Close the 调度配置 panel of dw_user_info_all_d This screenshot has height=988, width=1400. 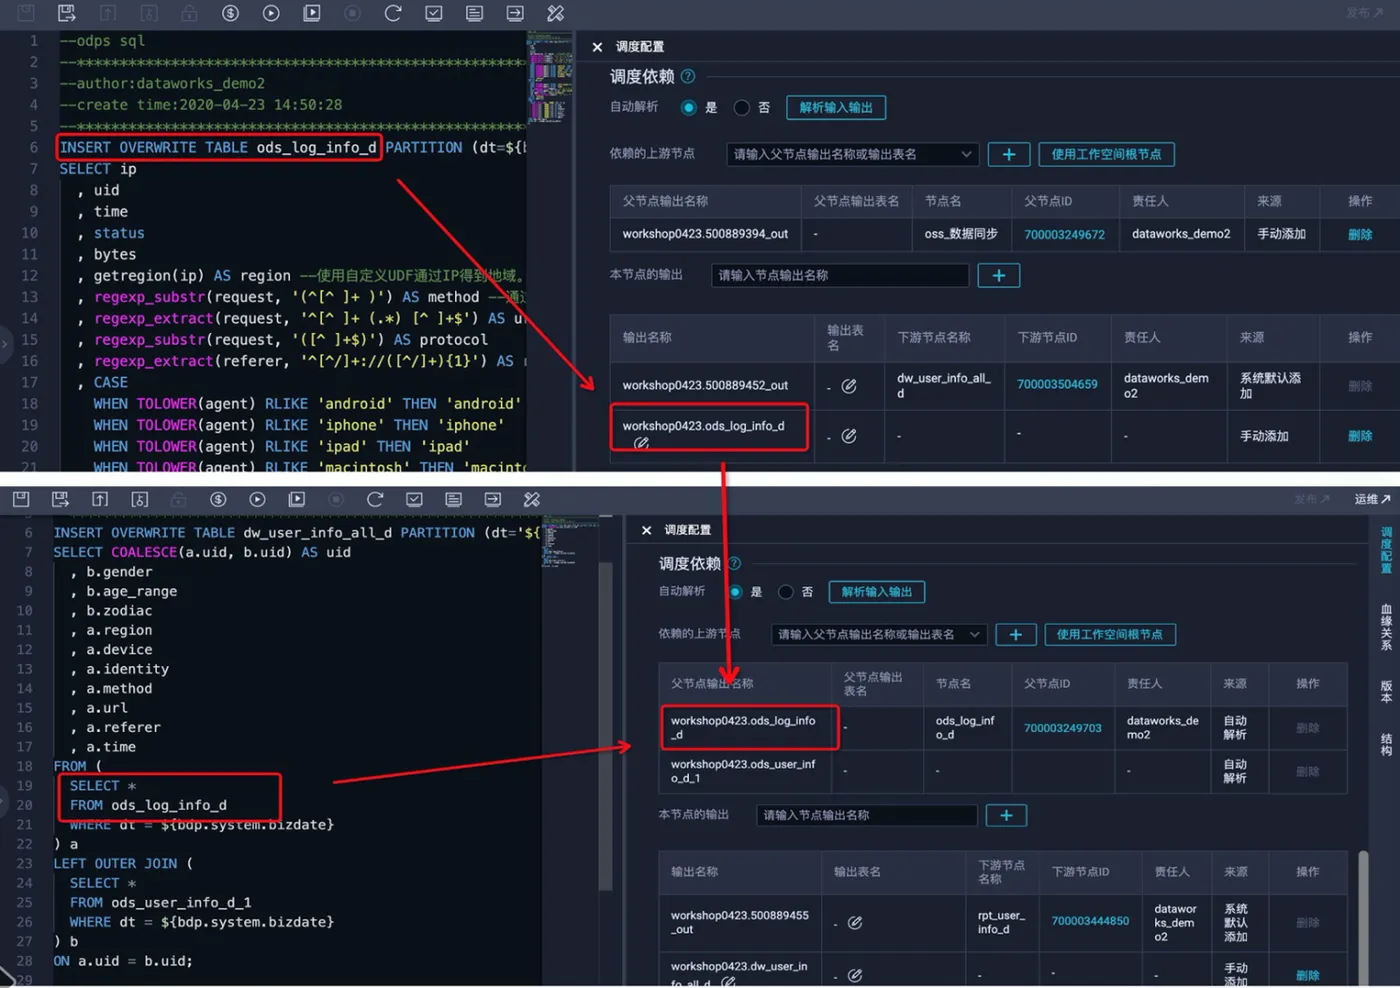point(646,530)
